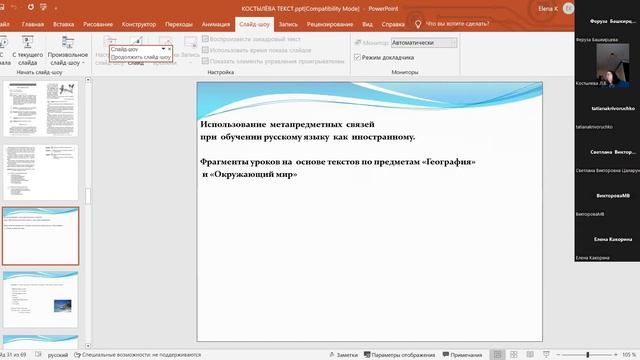The width and height of the screenshot is (640, 360).
Task: Click the redo/repeat icon in title bar
Action: [31, 7]
